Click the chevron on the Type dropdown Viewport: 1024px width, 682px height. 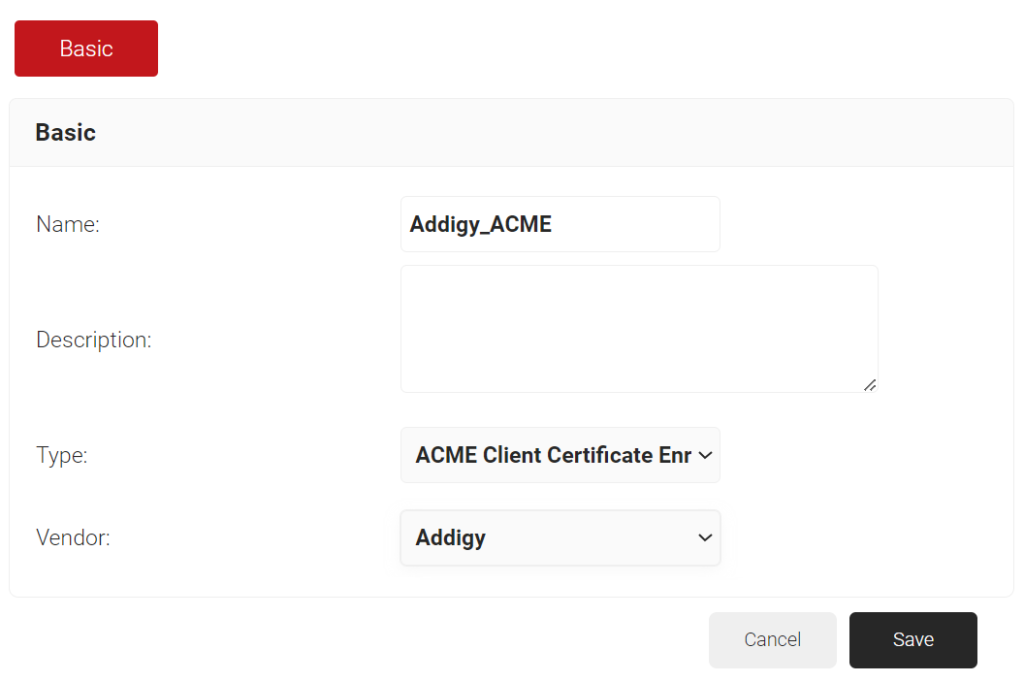click(x=704, y=455)
